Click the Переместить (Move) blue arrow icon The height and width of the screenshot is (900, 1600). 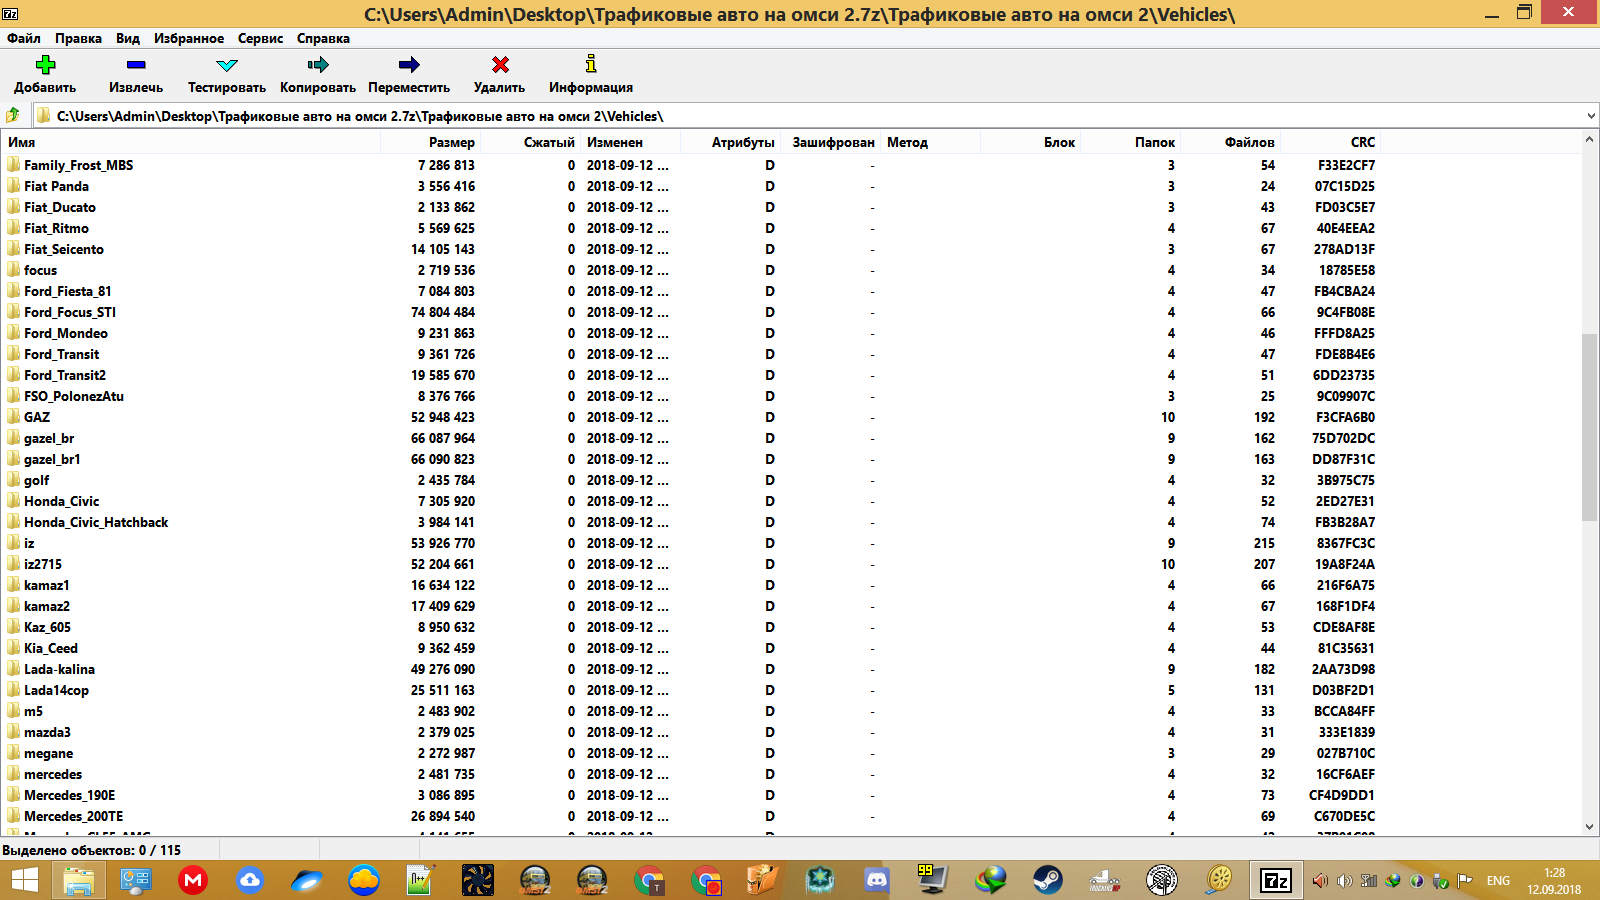409,65
